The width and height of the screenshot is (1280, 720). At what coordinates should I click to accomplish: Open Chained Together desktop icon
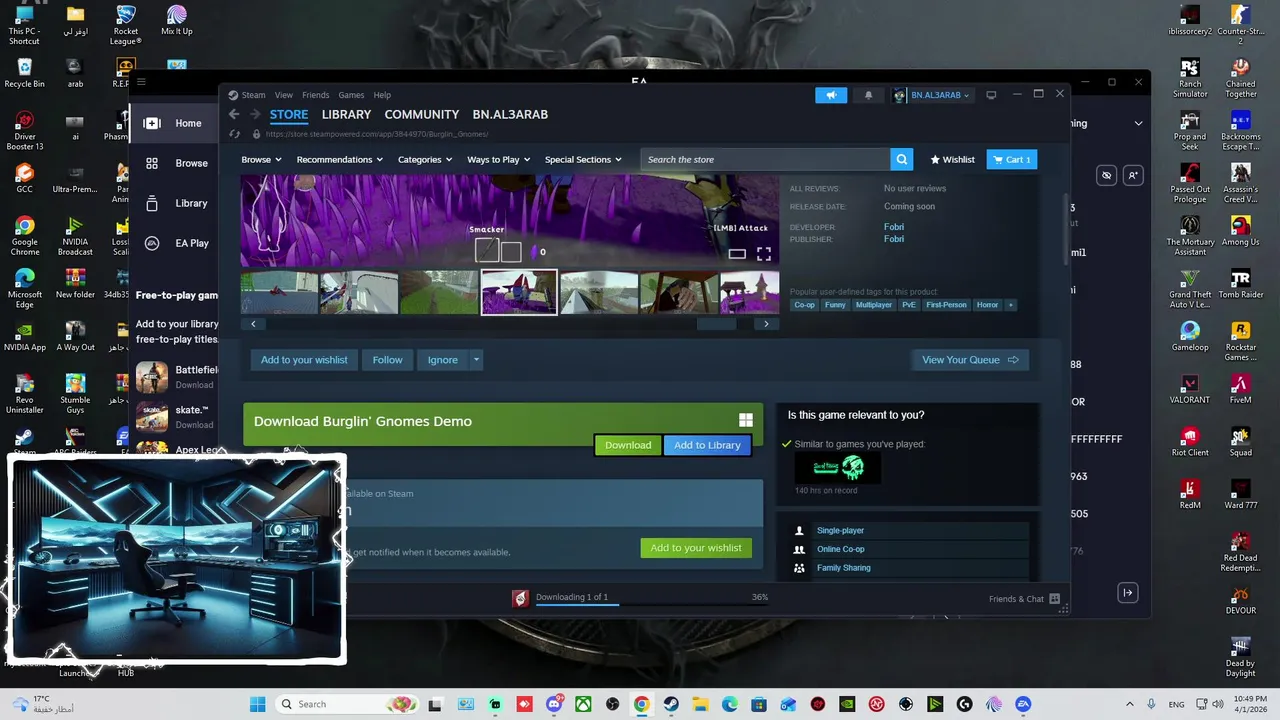point(1240,78)
